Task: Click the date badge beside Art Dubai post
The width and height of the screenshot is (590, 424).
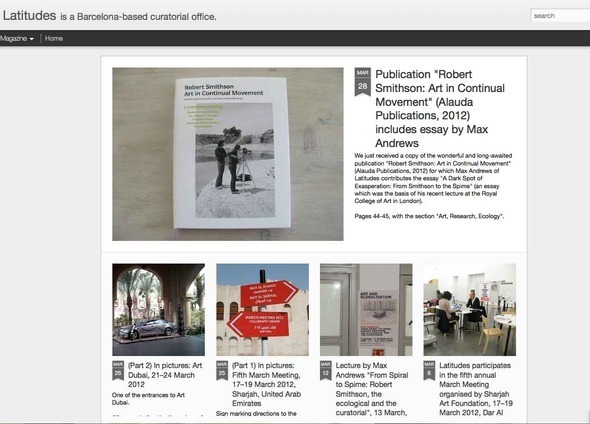Action: click(x=118, y=370)
